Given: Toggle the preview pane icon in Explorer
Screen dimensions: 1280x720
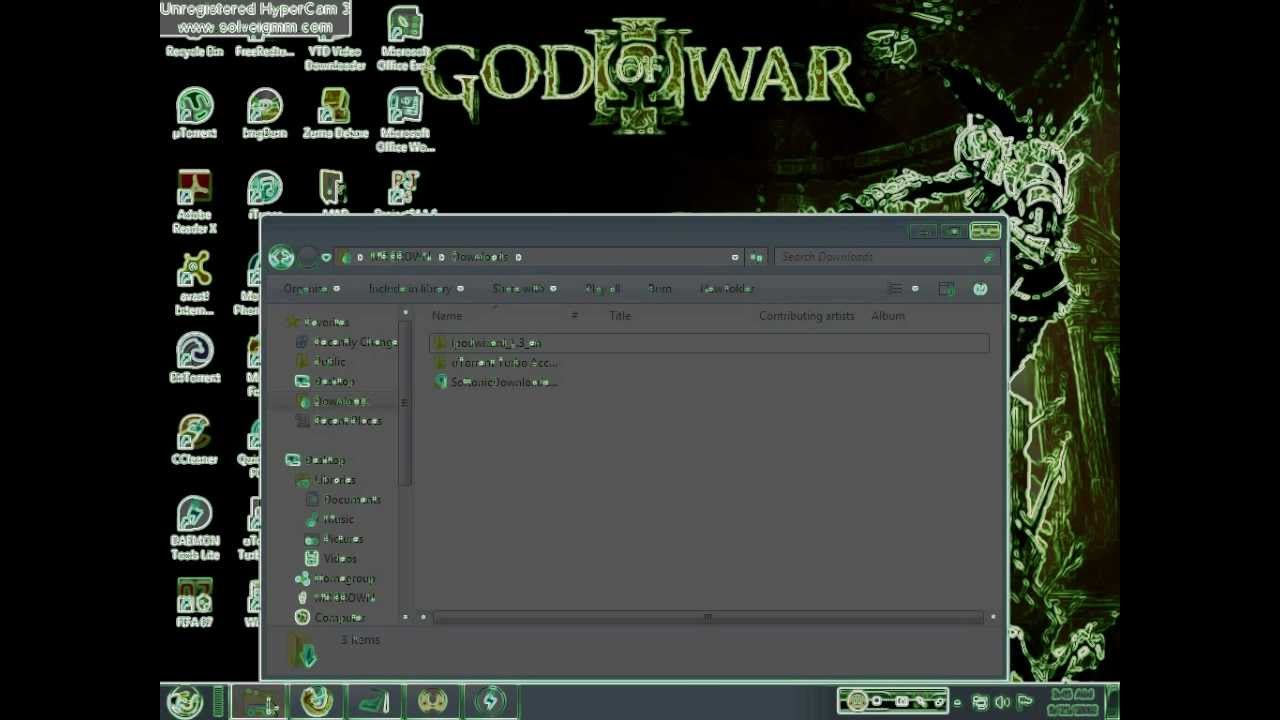Looking at the screenshot, I should (946, 289).
